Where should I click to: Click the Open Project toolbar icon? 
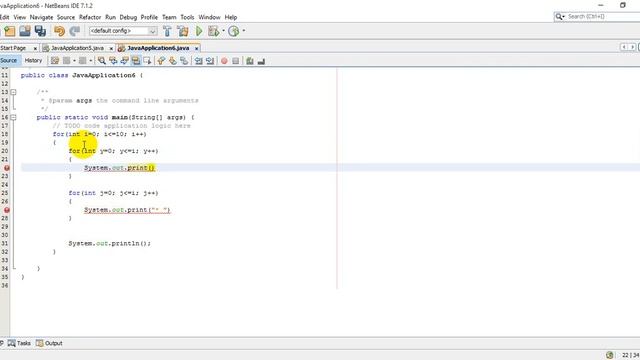[25, 31]
